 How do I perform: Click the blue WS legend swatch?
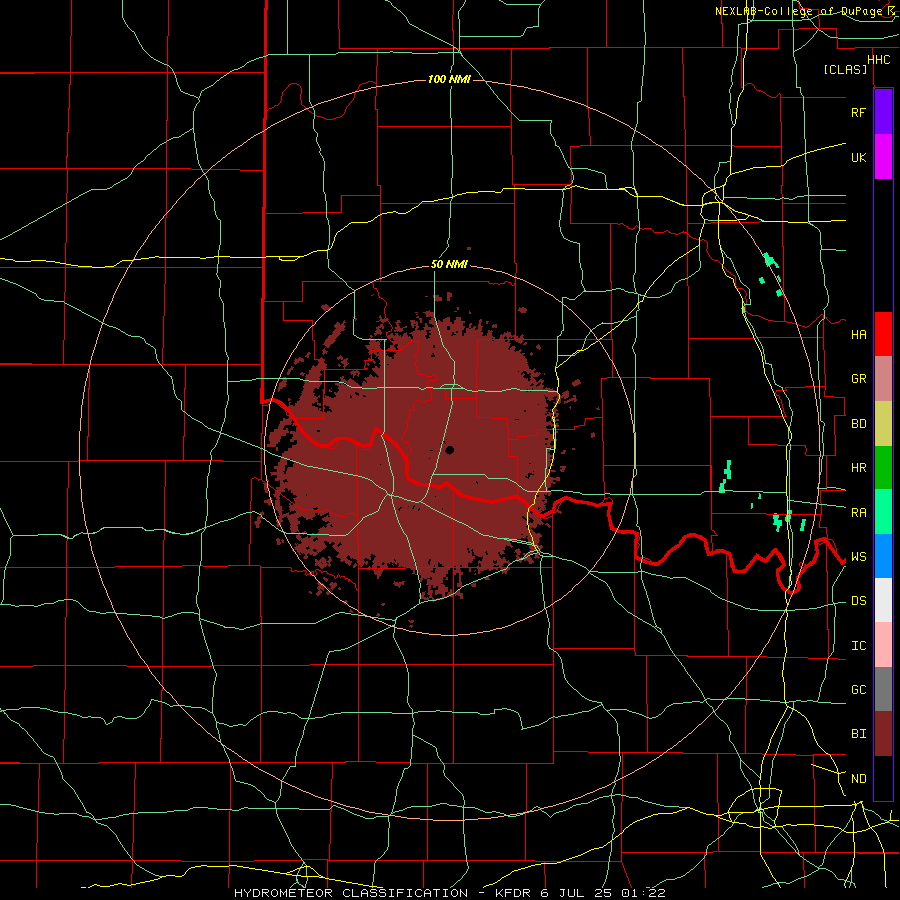tap(883, 556)
